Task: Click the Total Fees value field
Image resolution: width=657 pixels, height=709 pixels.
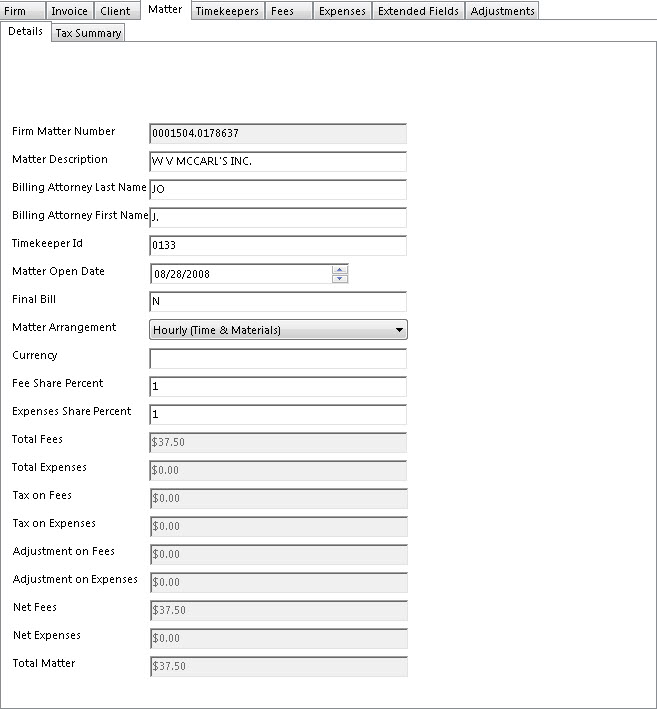Action: pos(278,443)
